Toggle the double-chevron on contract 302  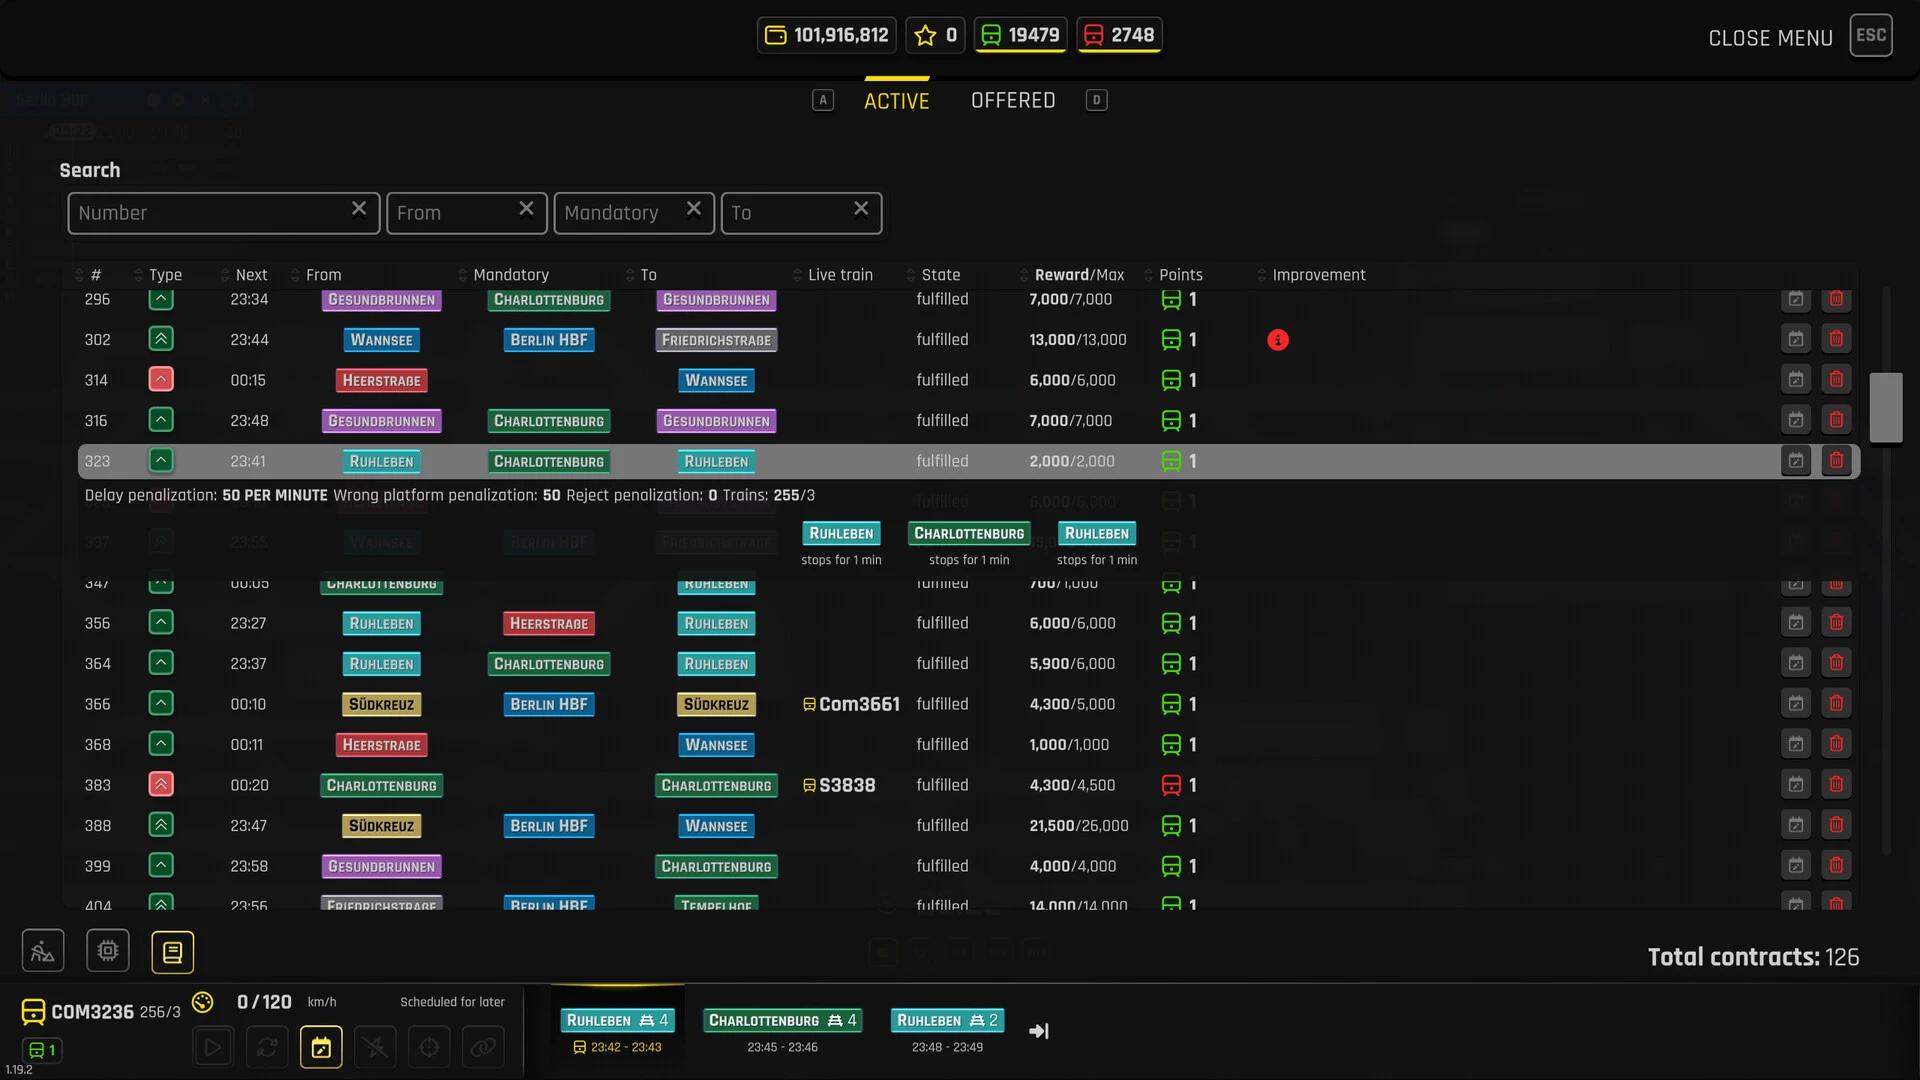point(161,340)
